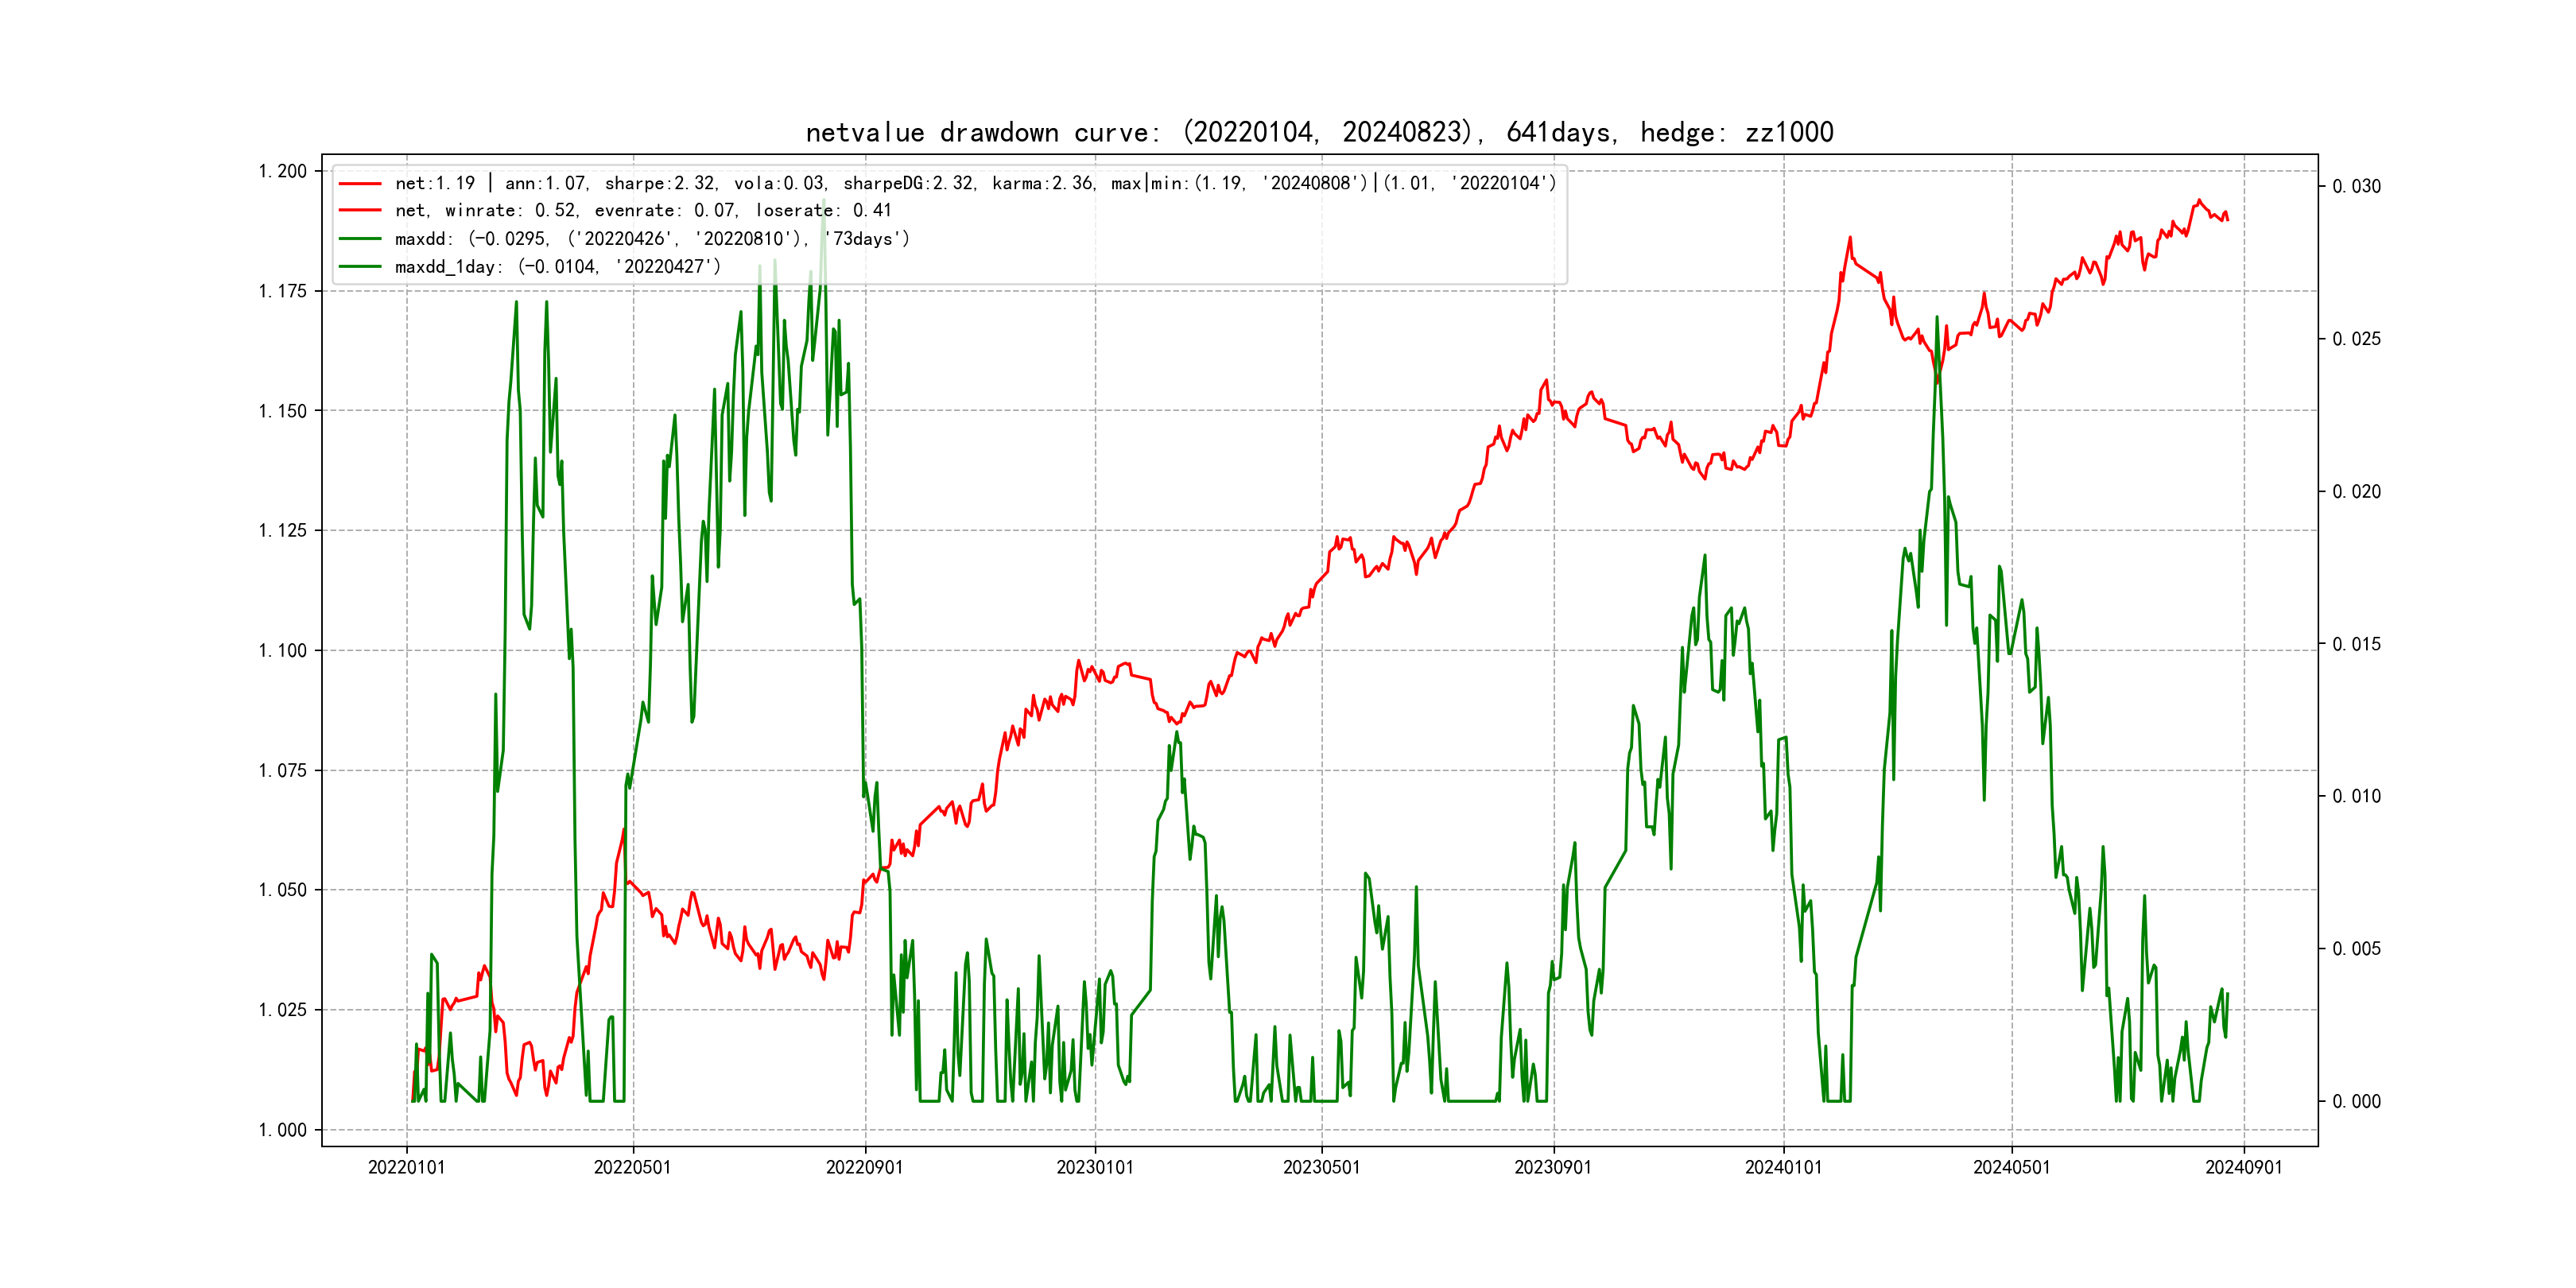The width and height of the screenshot is (2576, 1288).
Task: Click the 20240101 x-axis date label
Action: coord(1783,1167)
